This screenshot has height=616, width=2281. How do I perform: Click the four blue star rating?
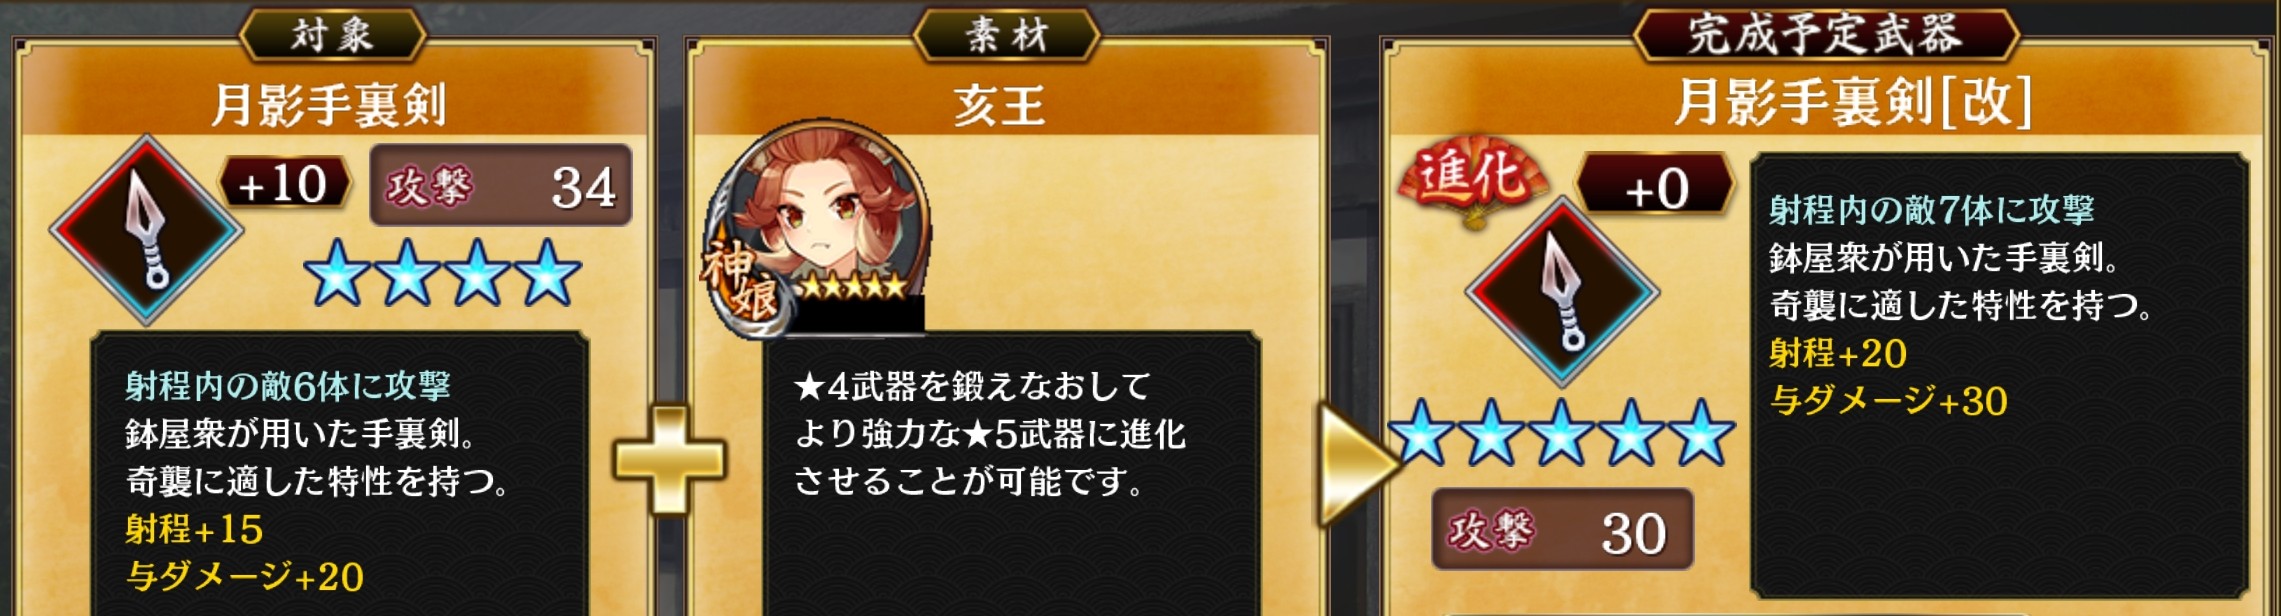[x=442, y=272]
